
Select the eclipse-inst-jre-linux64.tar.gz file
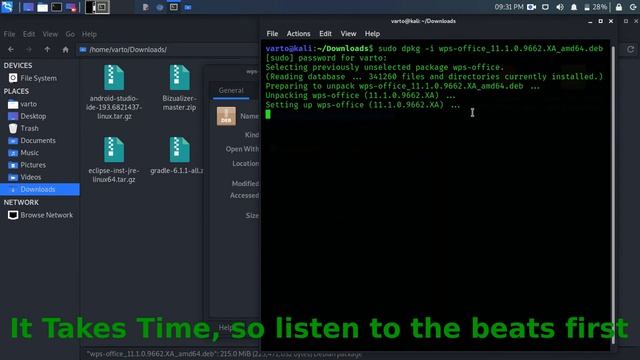pos(114,160)
